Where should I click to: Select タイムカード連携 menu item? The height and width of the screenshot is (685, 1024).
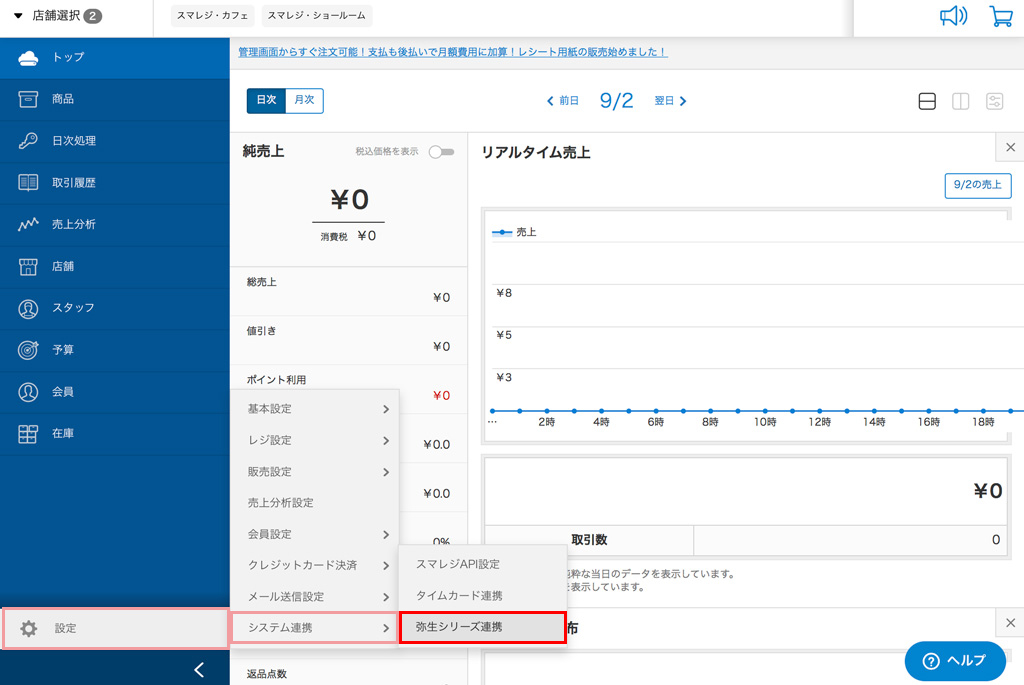tap(483, 596)
